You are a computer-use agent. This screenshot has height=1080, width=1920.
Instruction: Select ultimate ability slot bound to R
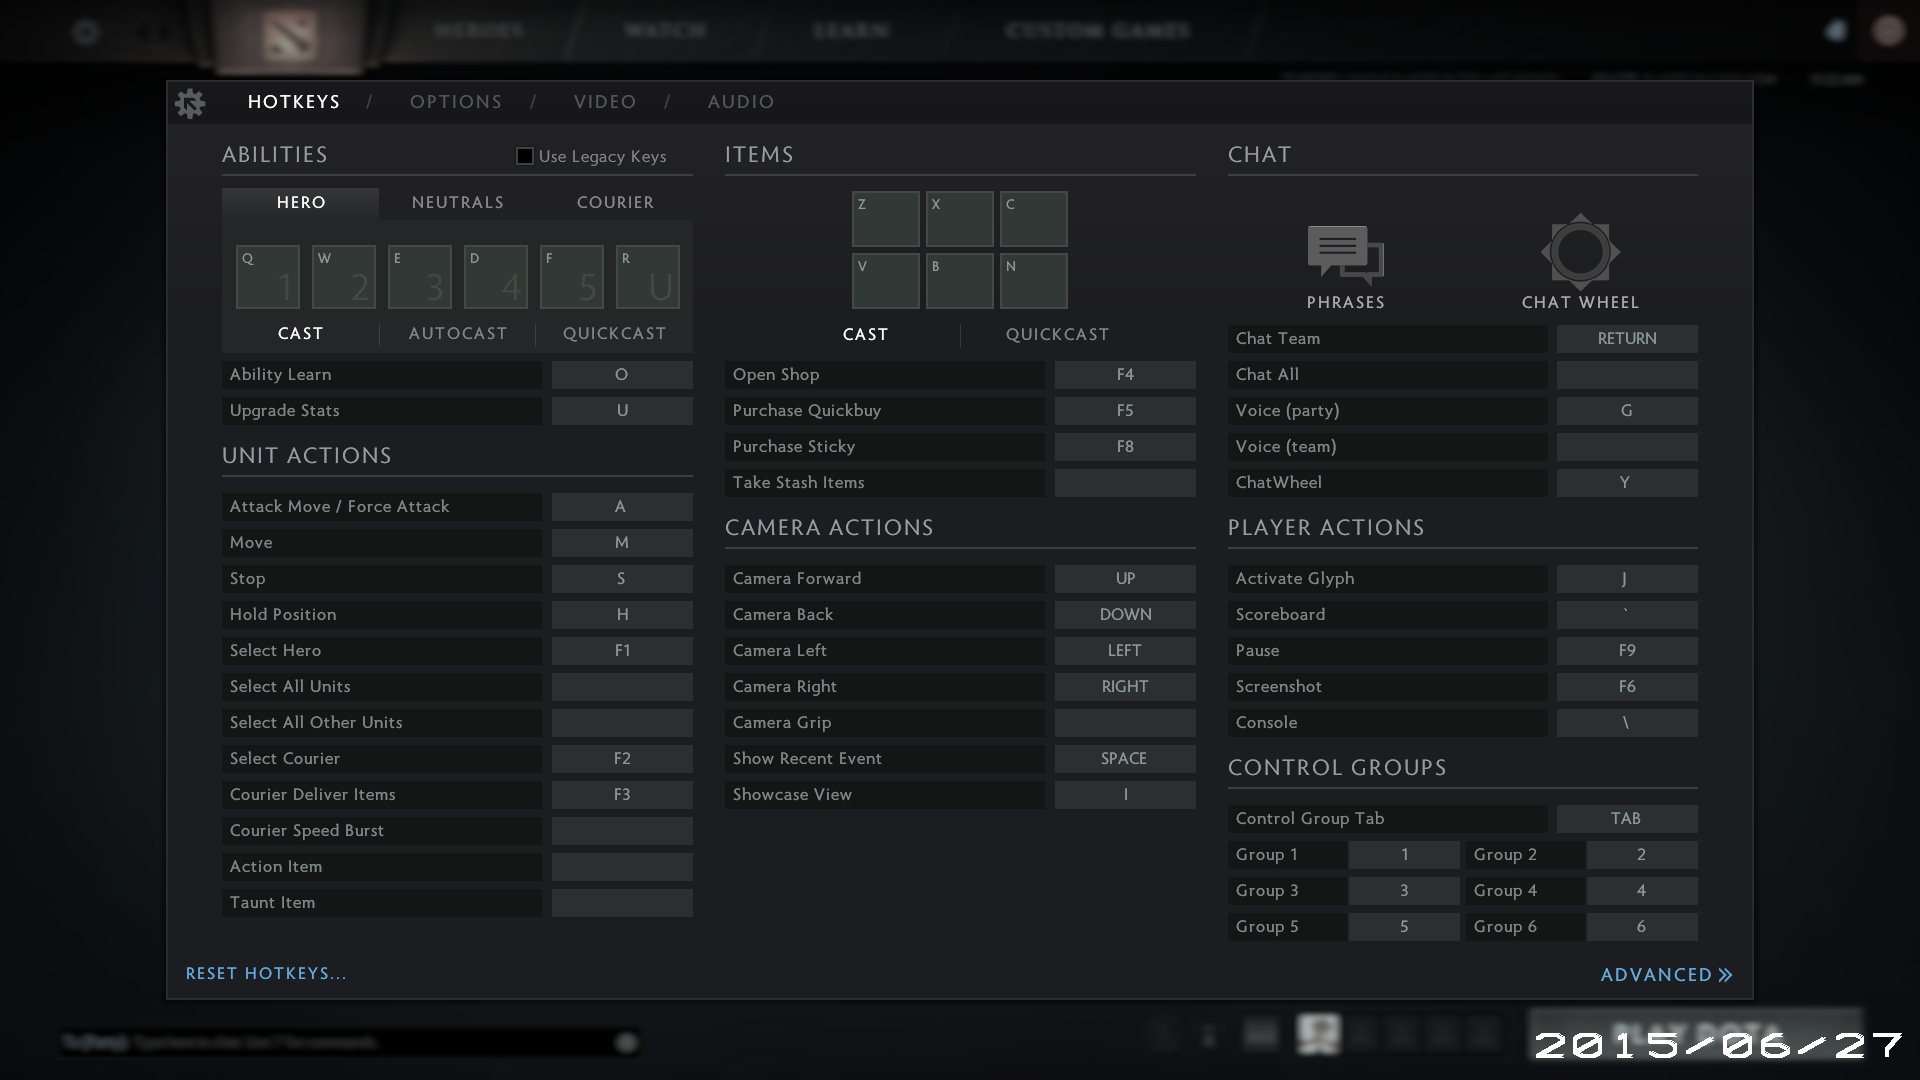648,277
